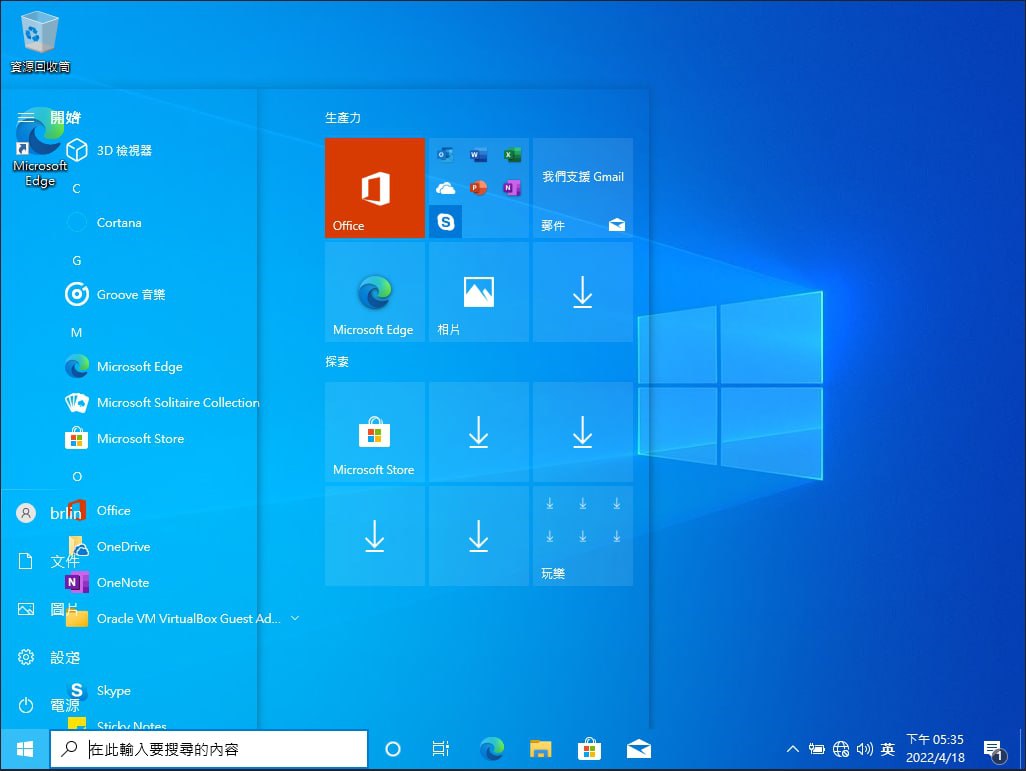Click the Cortana circle on taskbar
Screen dimensions: 1026x771
tap(393, 749)
